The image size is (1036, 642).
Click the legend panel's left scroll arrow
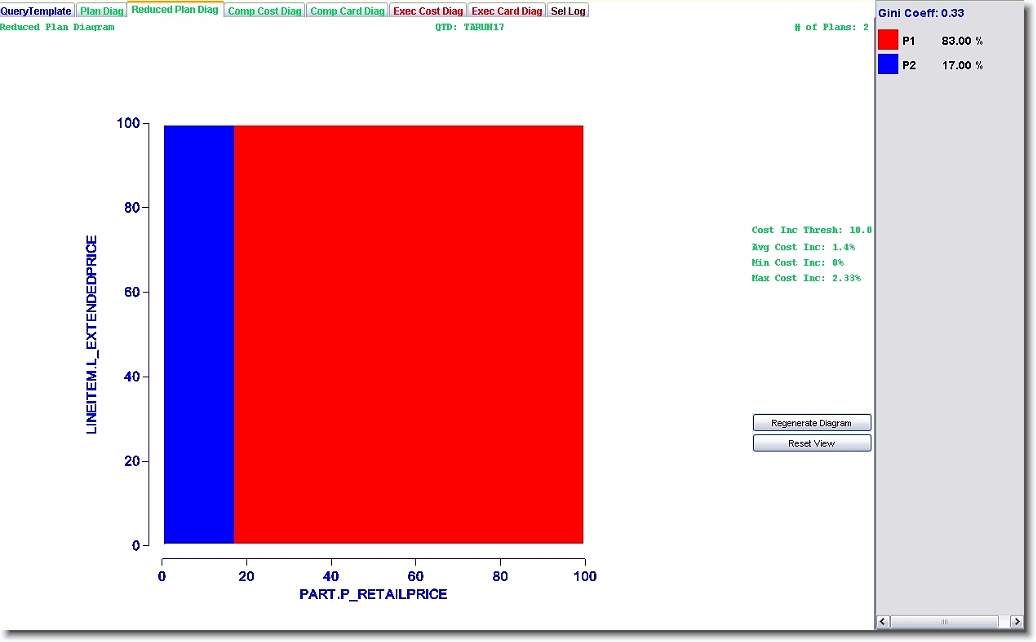[x=883, y=622]
